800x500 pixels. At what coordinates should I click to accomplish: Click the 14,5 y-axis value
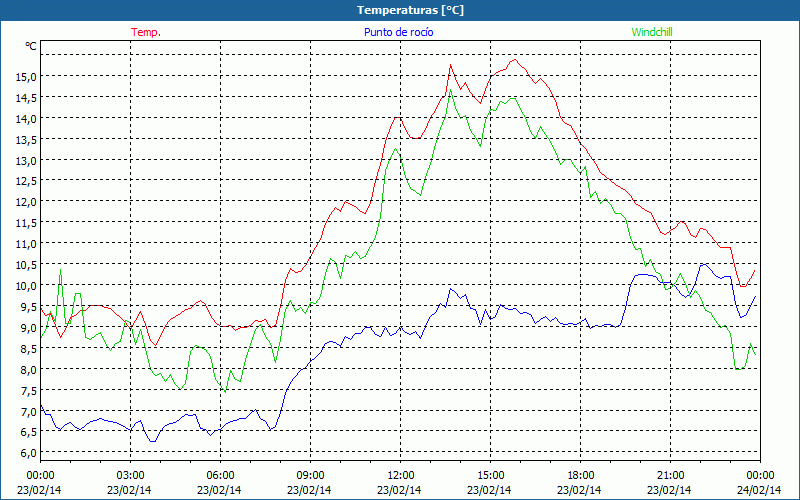26,97
